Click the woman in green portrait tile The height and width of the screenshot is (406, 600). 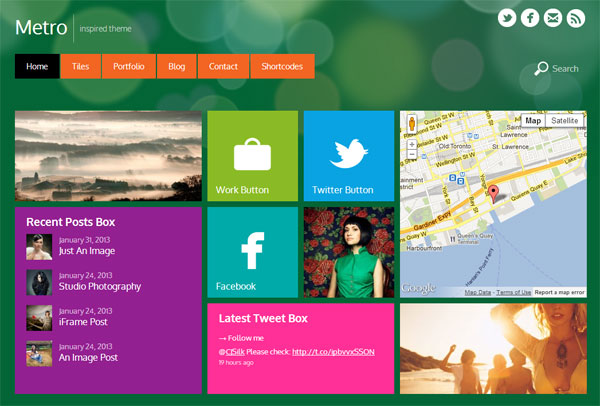tap(348, 251)
